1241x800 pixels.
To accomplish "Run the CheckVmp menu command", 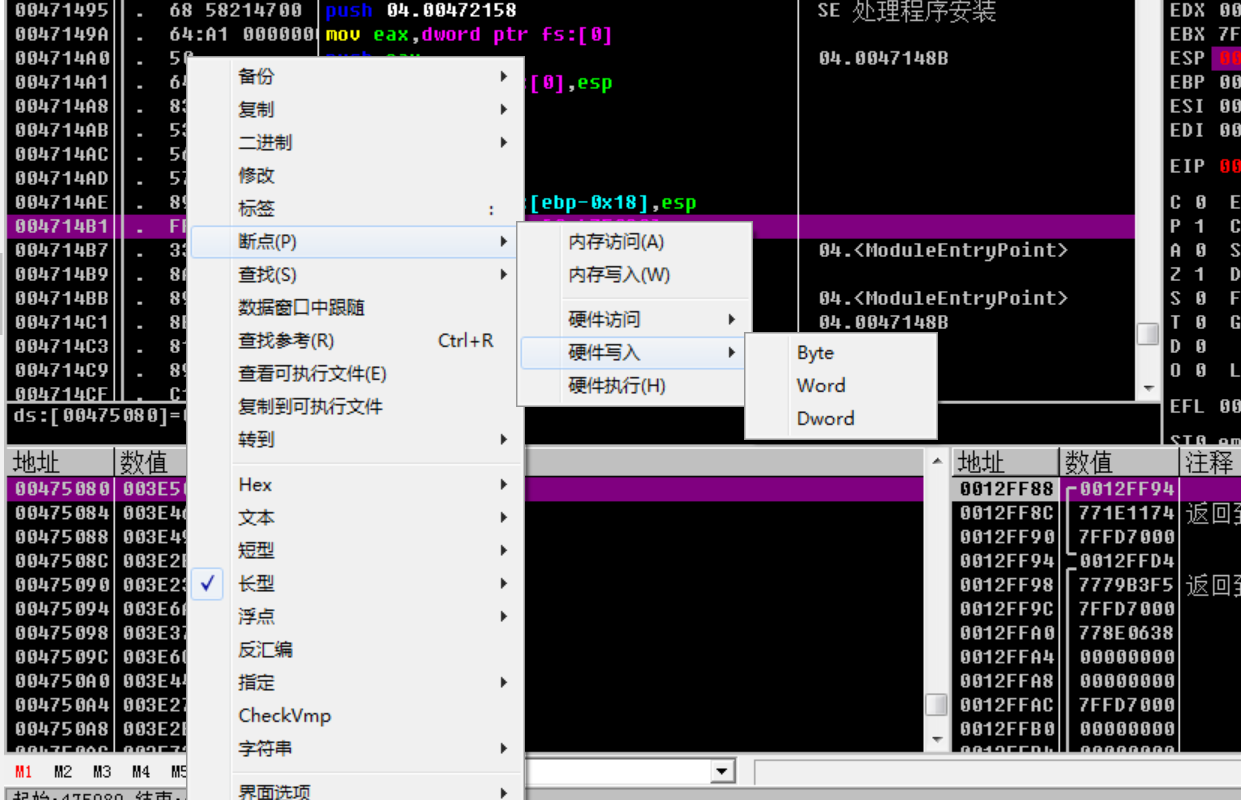I will (356, 715).
